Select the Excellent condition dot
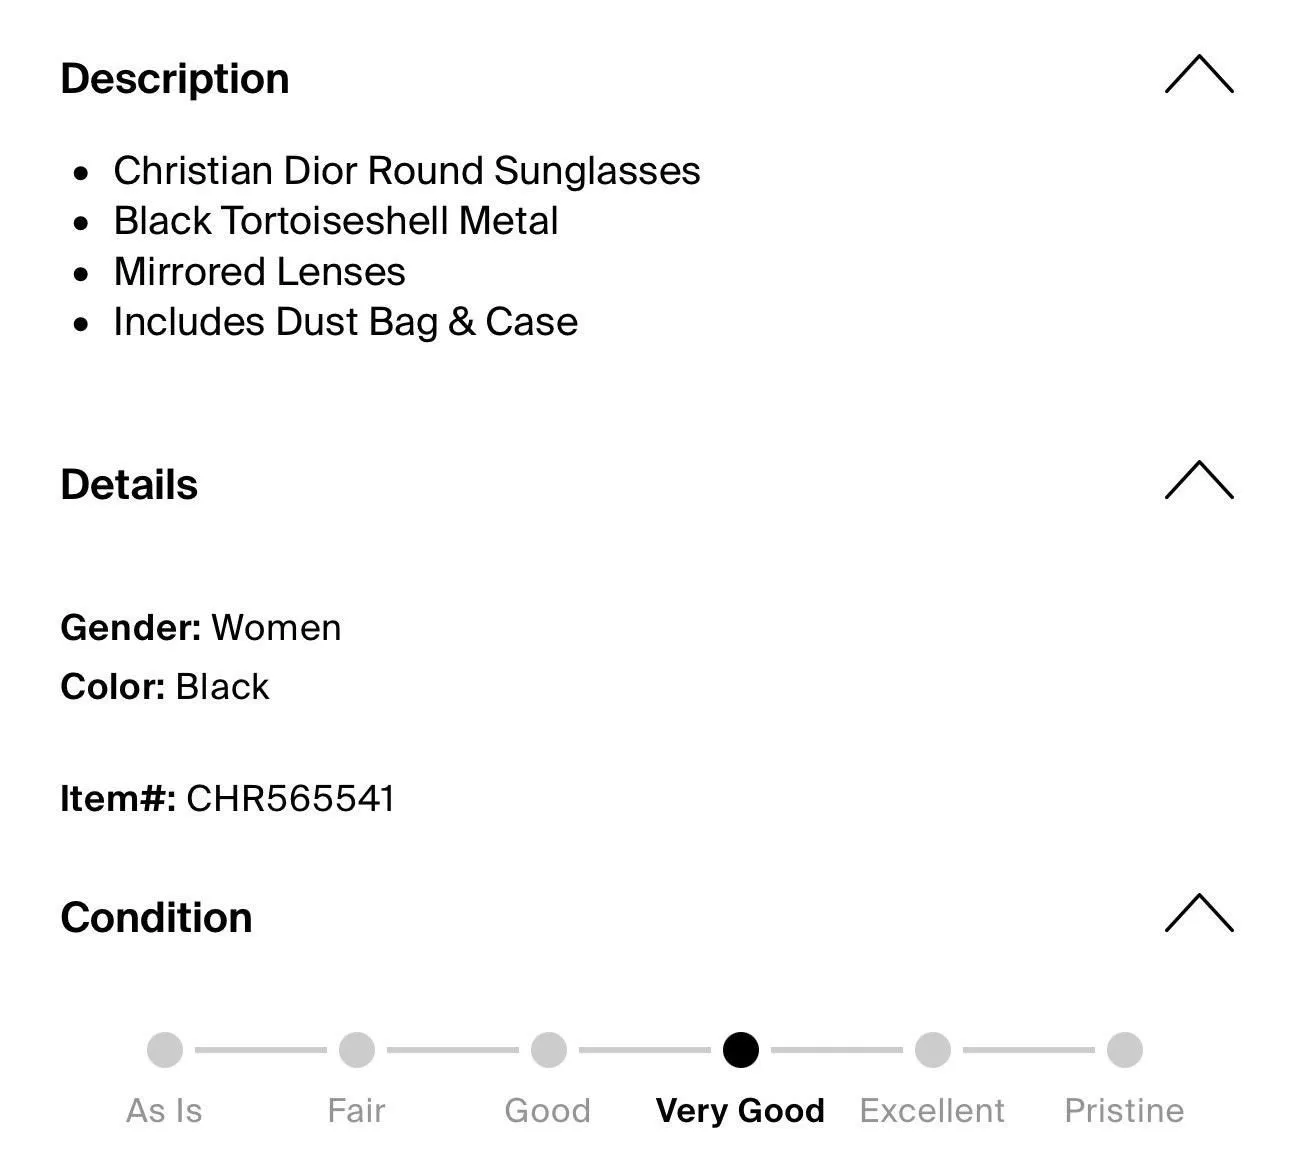 pos(933,1050)
